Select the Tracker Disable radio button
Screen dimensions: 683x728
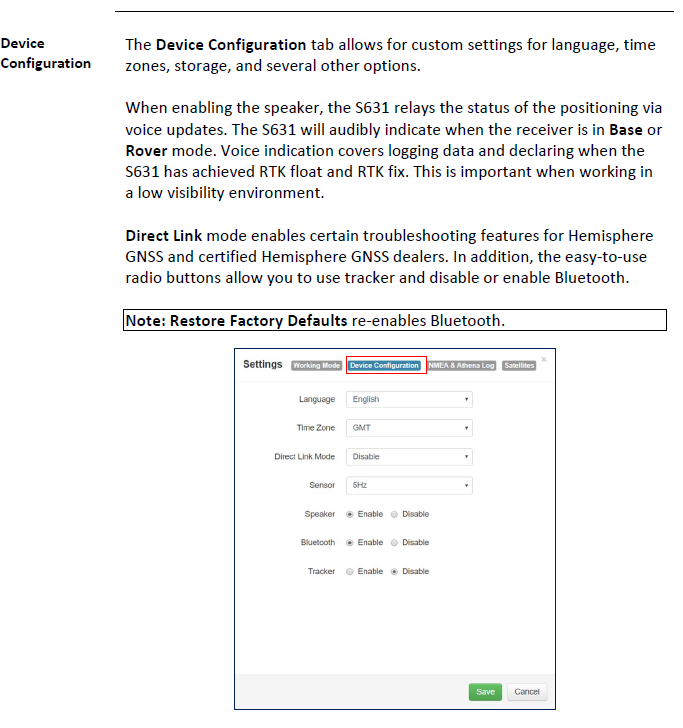pyautogui.click(x=394, y=572)
